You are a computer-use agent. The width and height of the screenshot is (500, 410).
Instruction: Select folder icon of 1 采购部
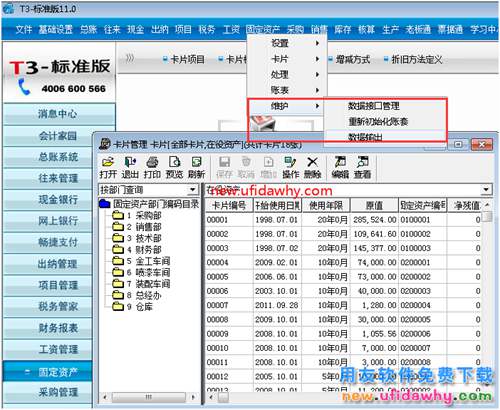[x=118, y=215]
